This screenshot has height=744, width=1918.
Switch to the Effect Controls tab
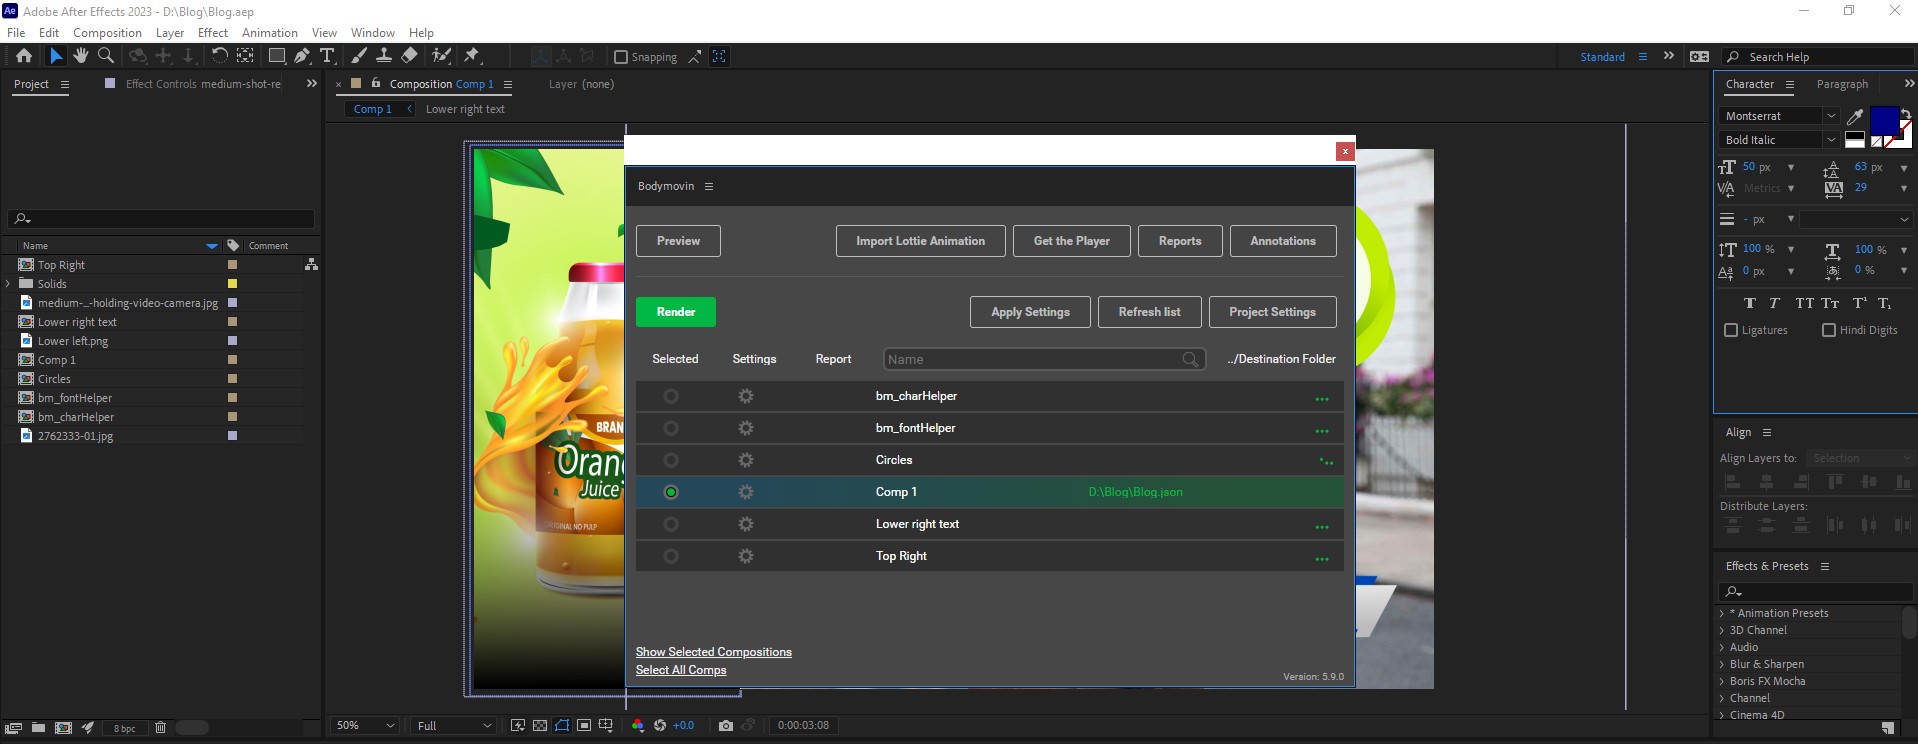[203, 84]
